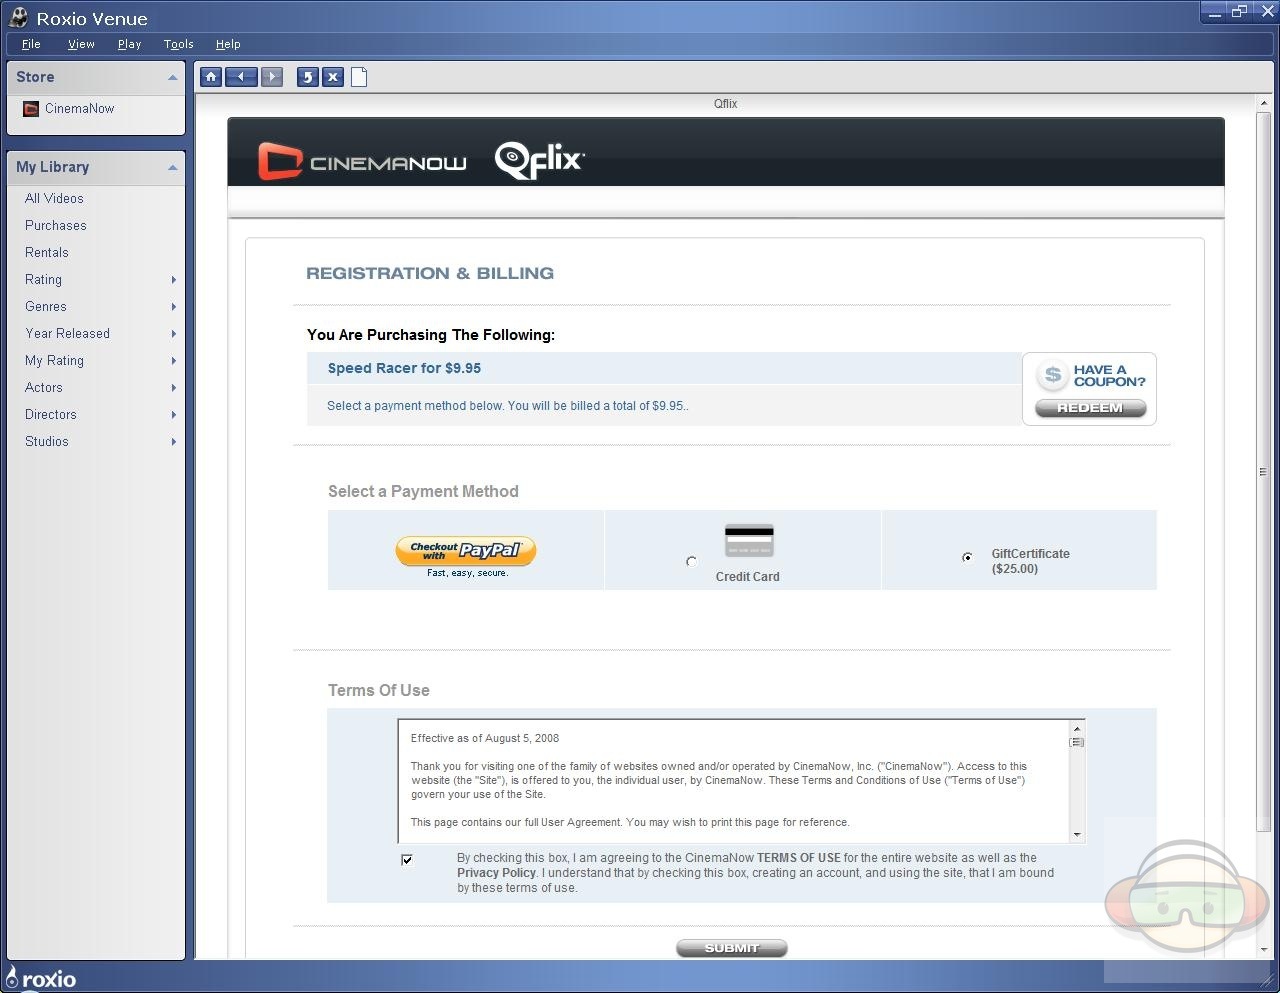The height and width of the screenshot is (993, 1280).
Task: Open the Play menu
Action: tap(129, 44)
